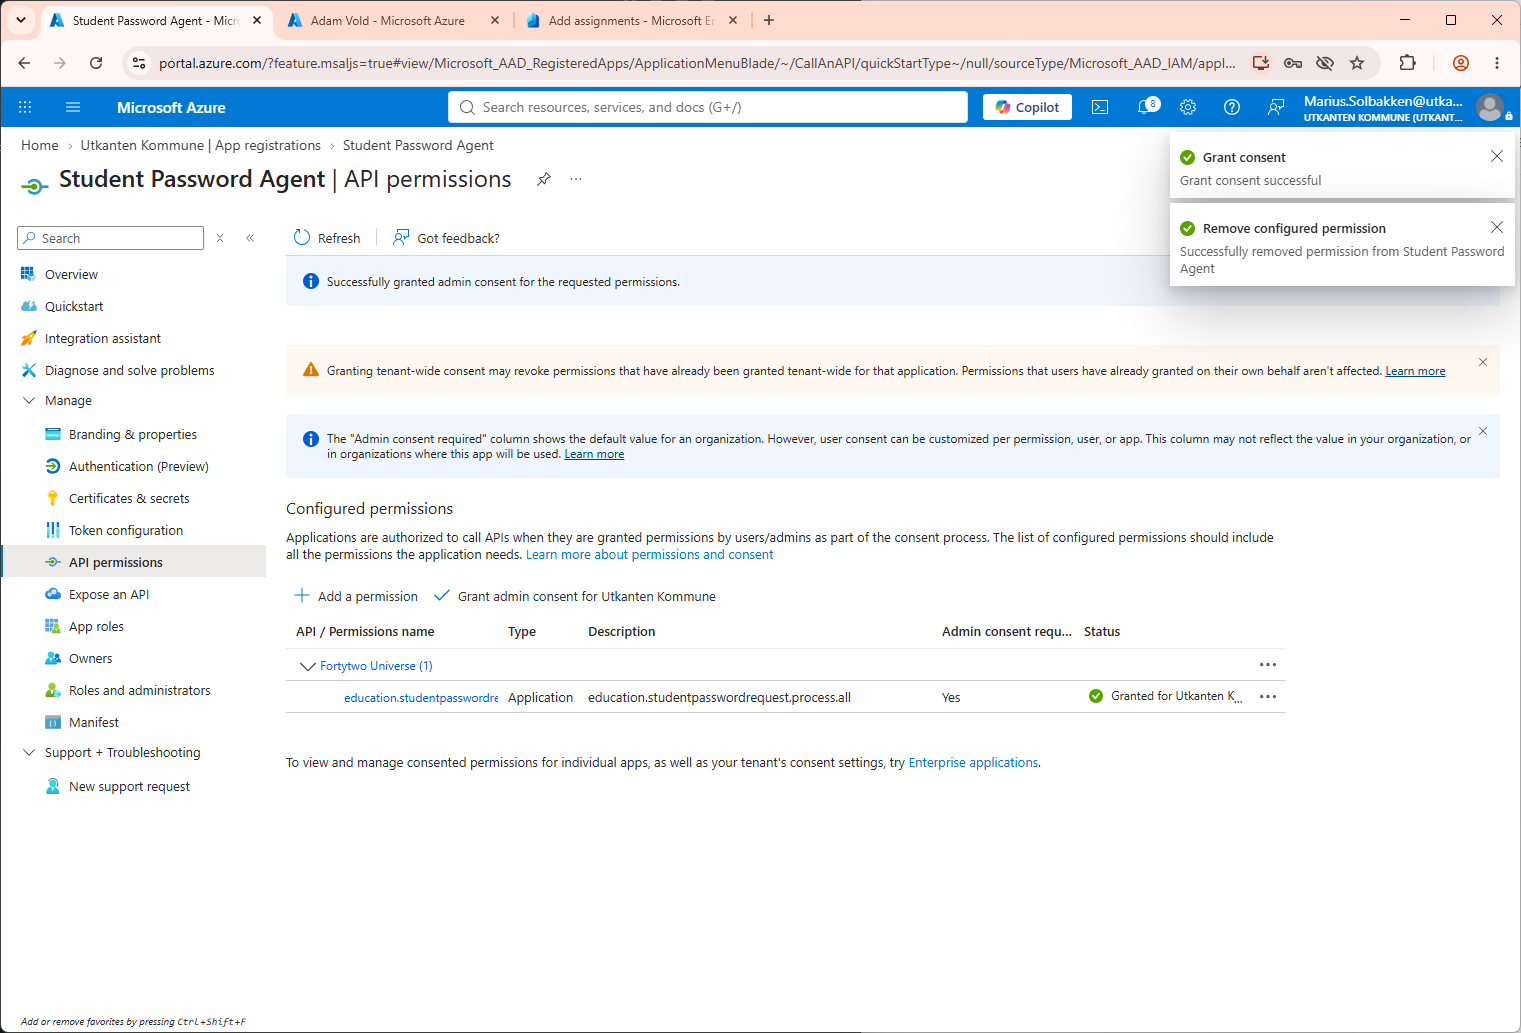
Task: Click the account avatar picture
Action: 1490,107
